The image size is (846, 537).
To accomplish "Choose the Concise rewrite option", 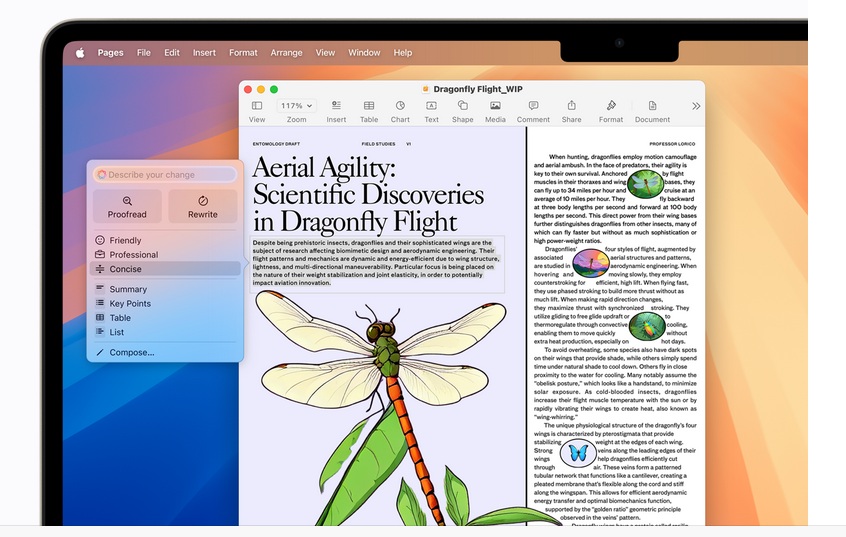I will (165, 269).
